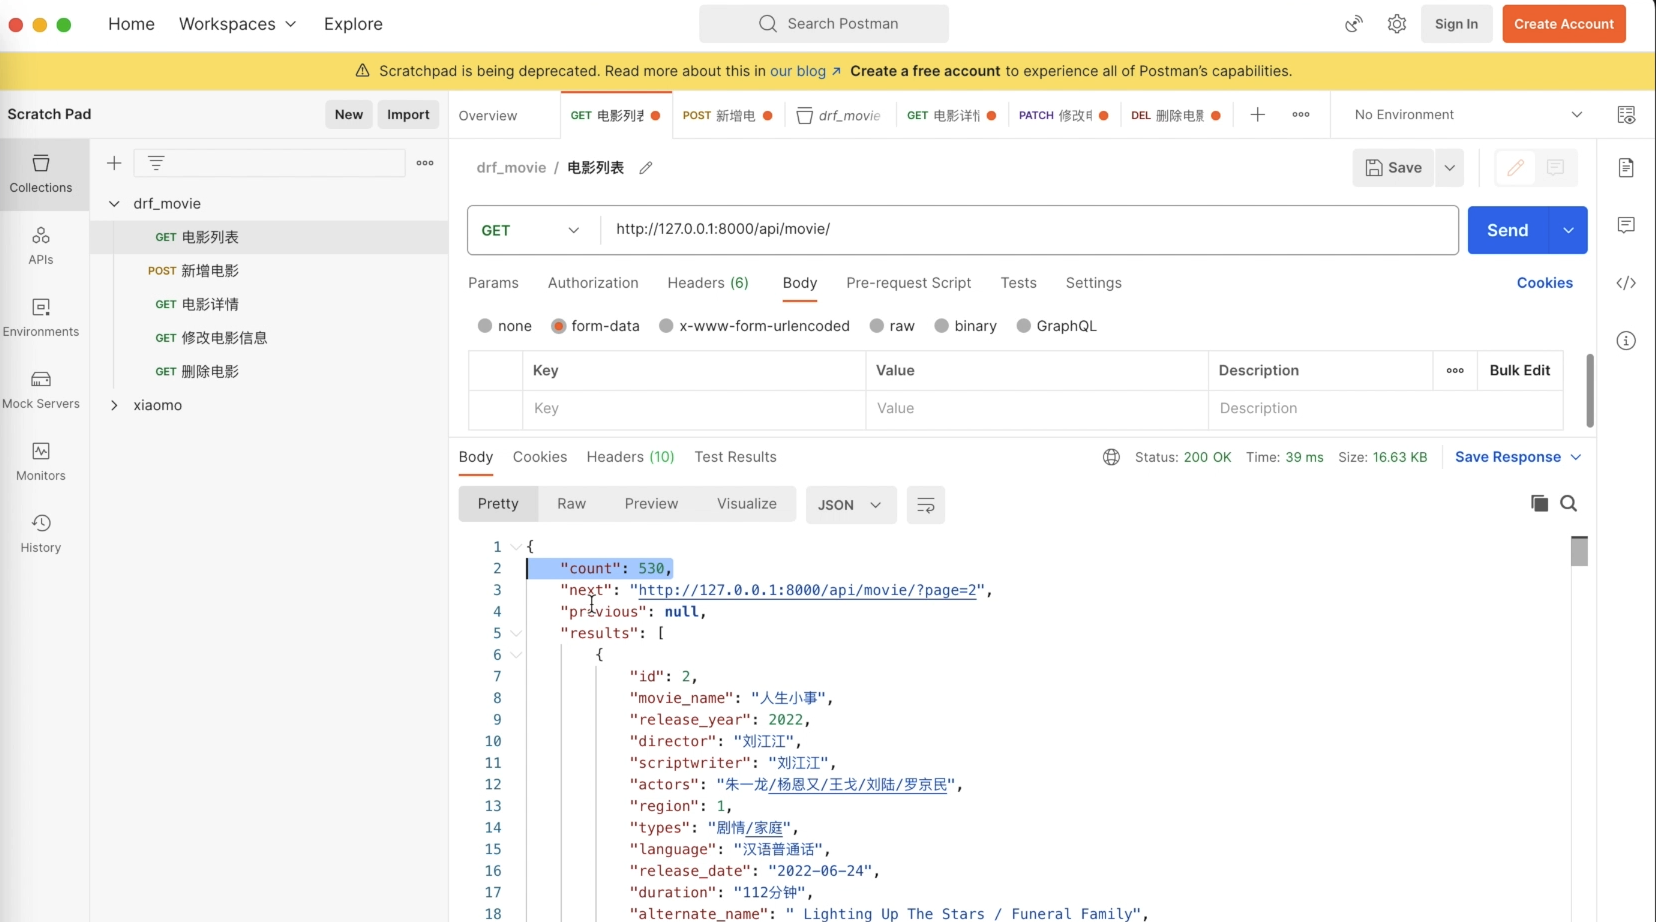Search within the response body
This screenshot has width=1656, height=922.
(1569, 503)
